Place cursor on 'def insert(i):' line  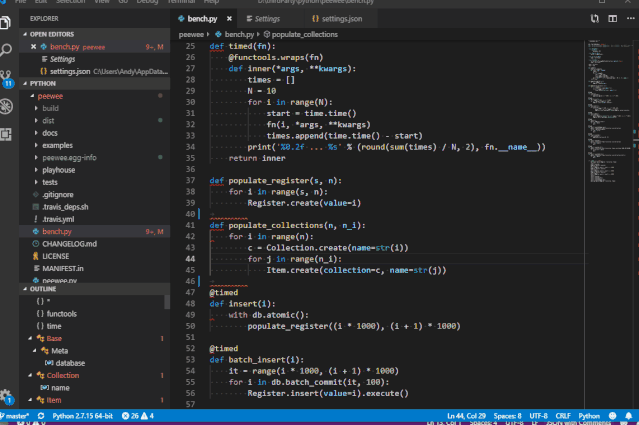pyautogui.click(x=242, y=304)
